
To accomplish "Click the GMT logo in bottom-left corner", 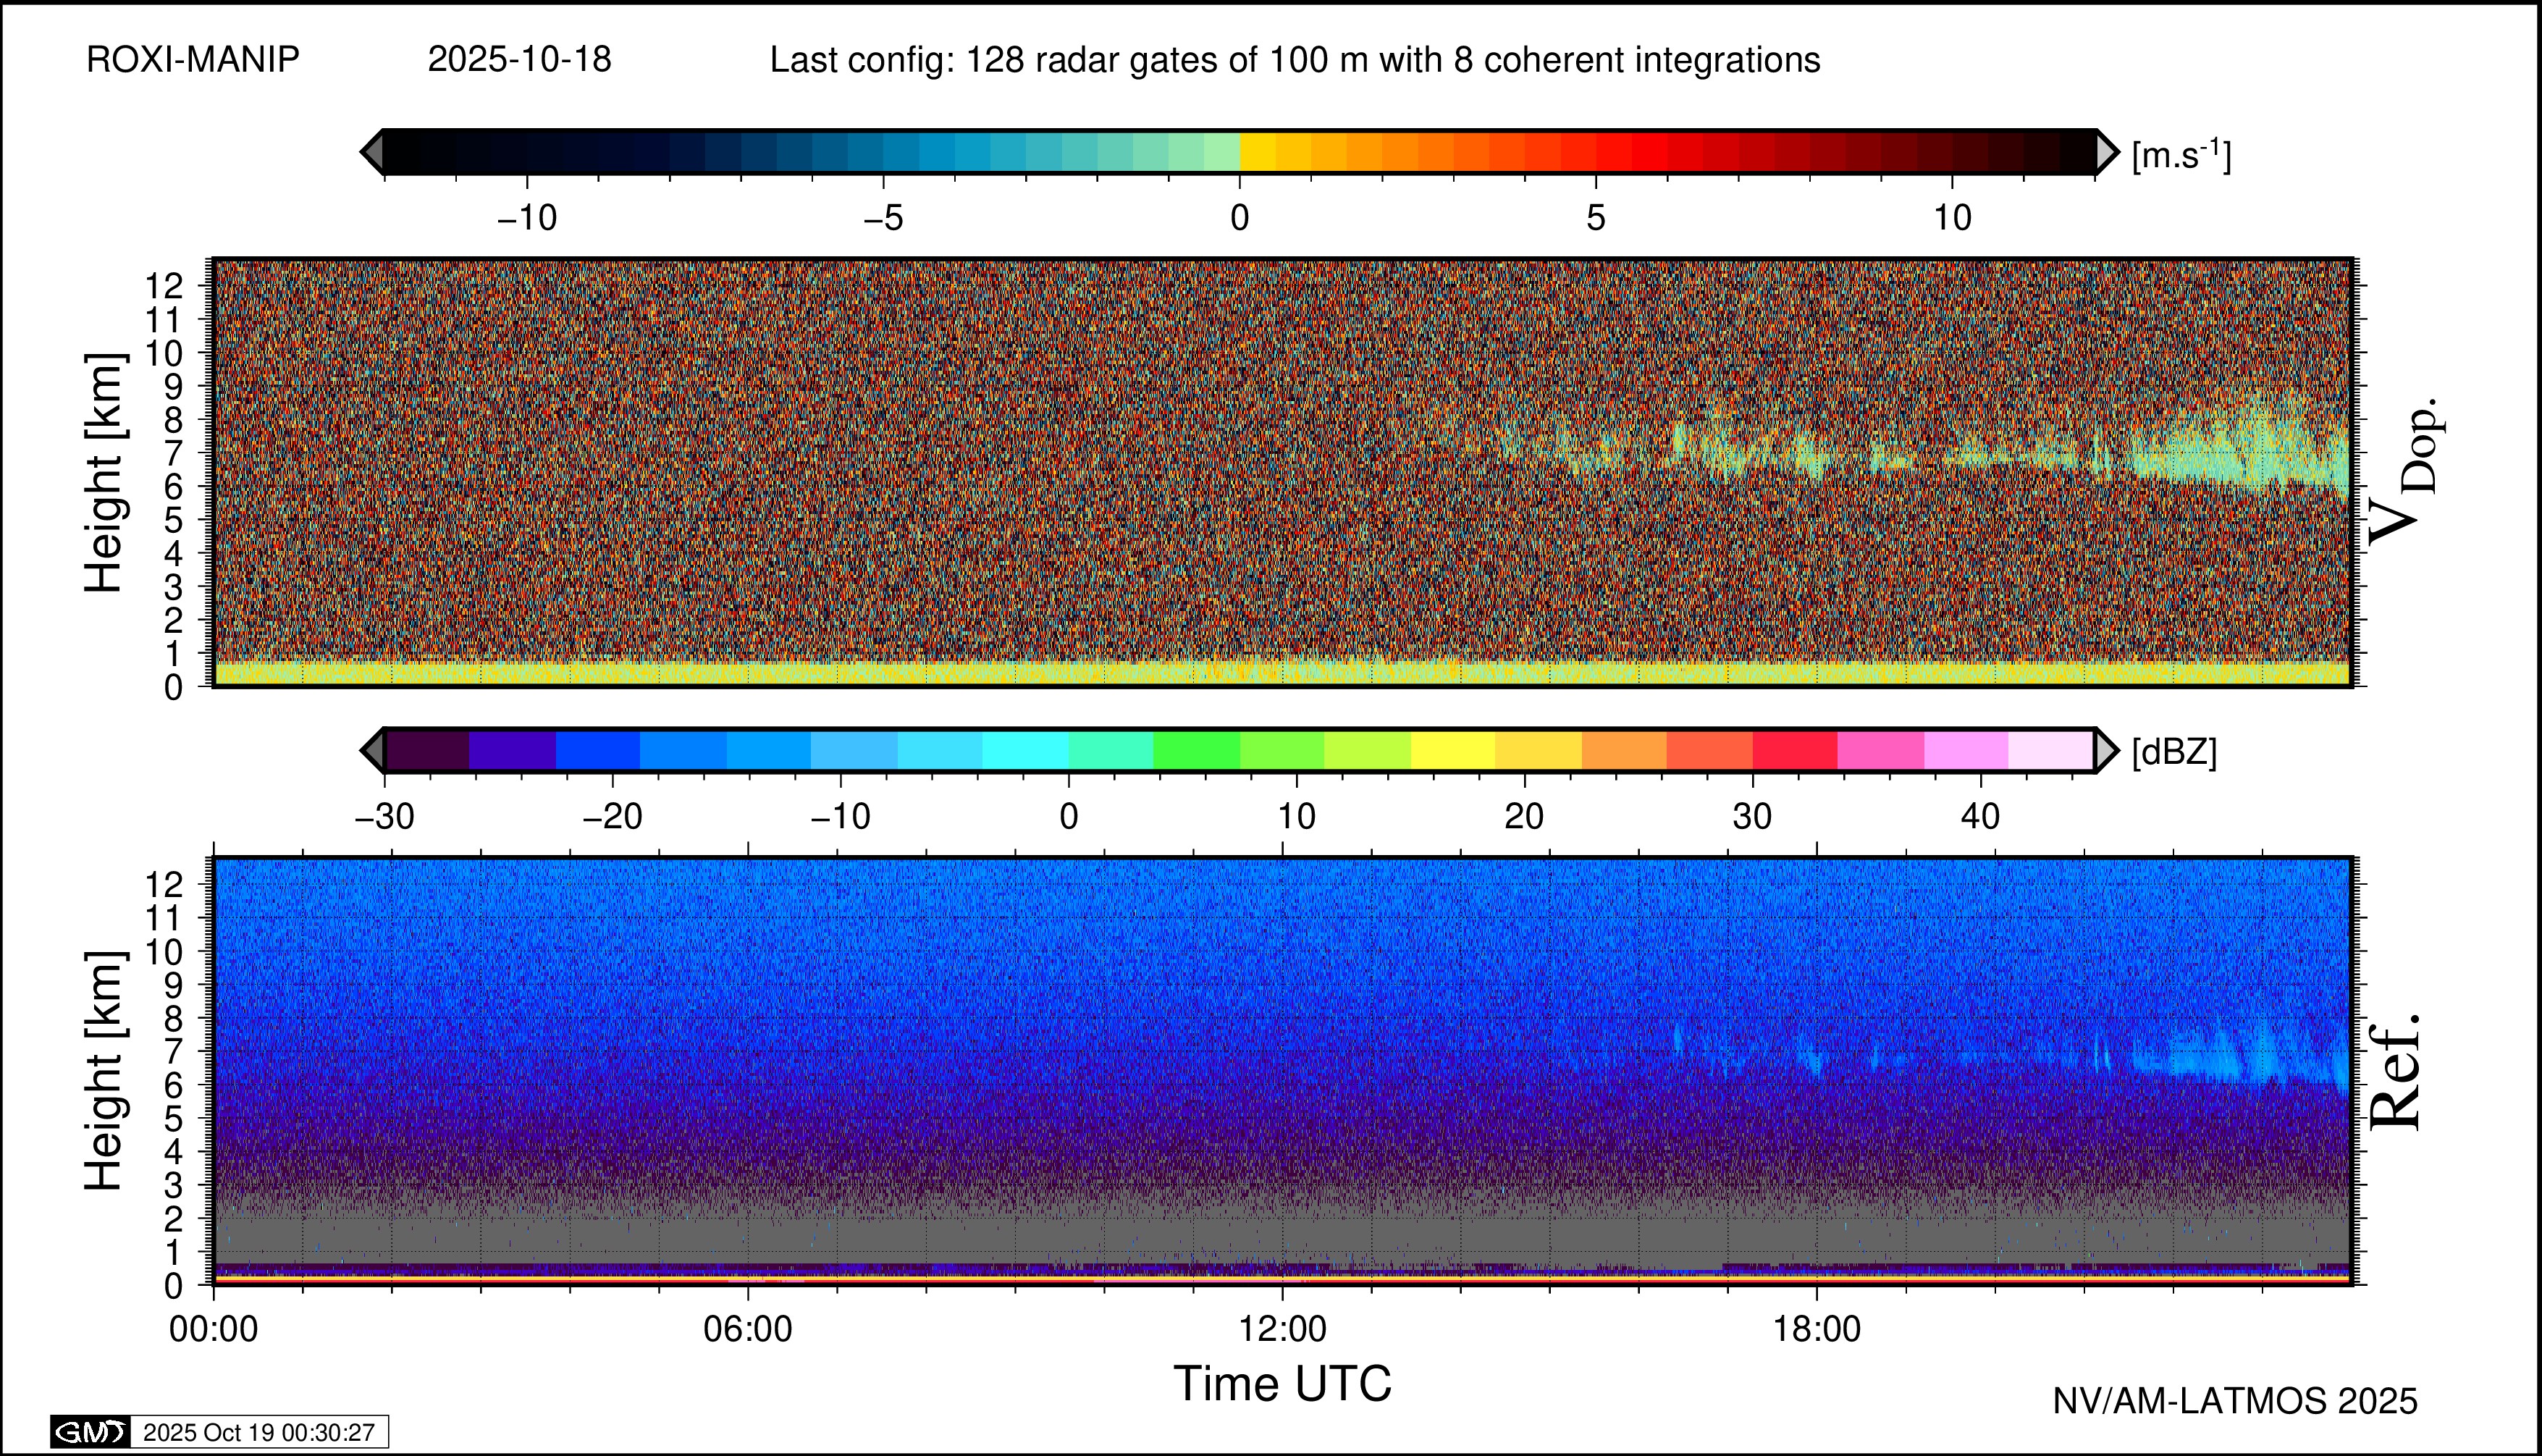I will (90, 1432).
